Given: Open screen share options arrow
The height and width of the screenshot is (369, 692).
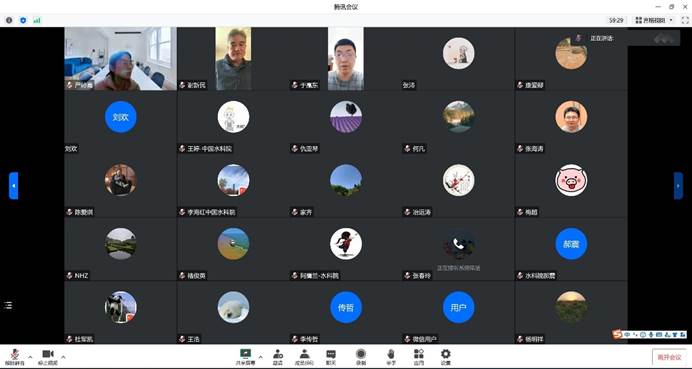Looking at the screenshot, I should coord(260,357).
